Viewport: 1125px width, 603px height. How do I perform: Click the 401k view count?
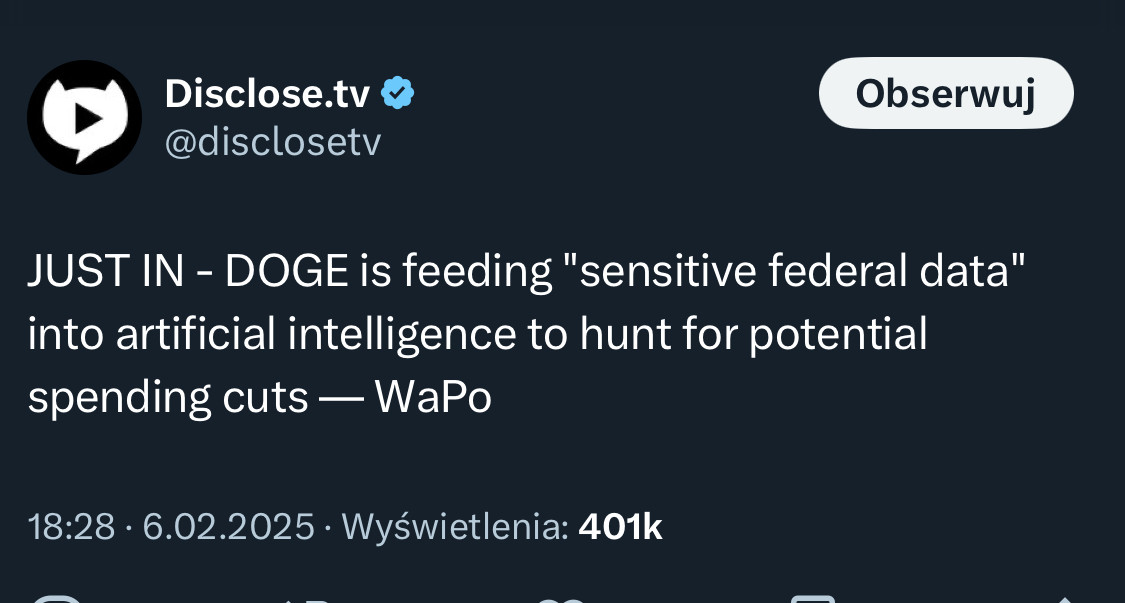click(x=620, y=527)
